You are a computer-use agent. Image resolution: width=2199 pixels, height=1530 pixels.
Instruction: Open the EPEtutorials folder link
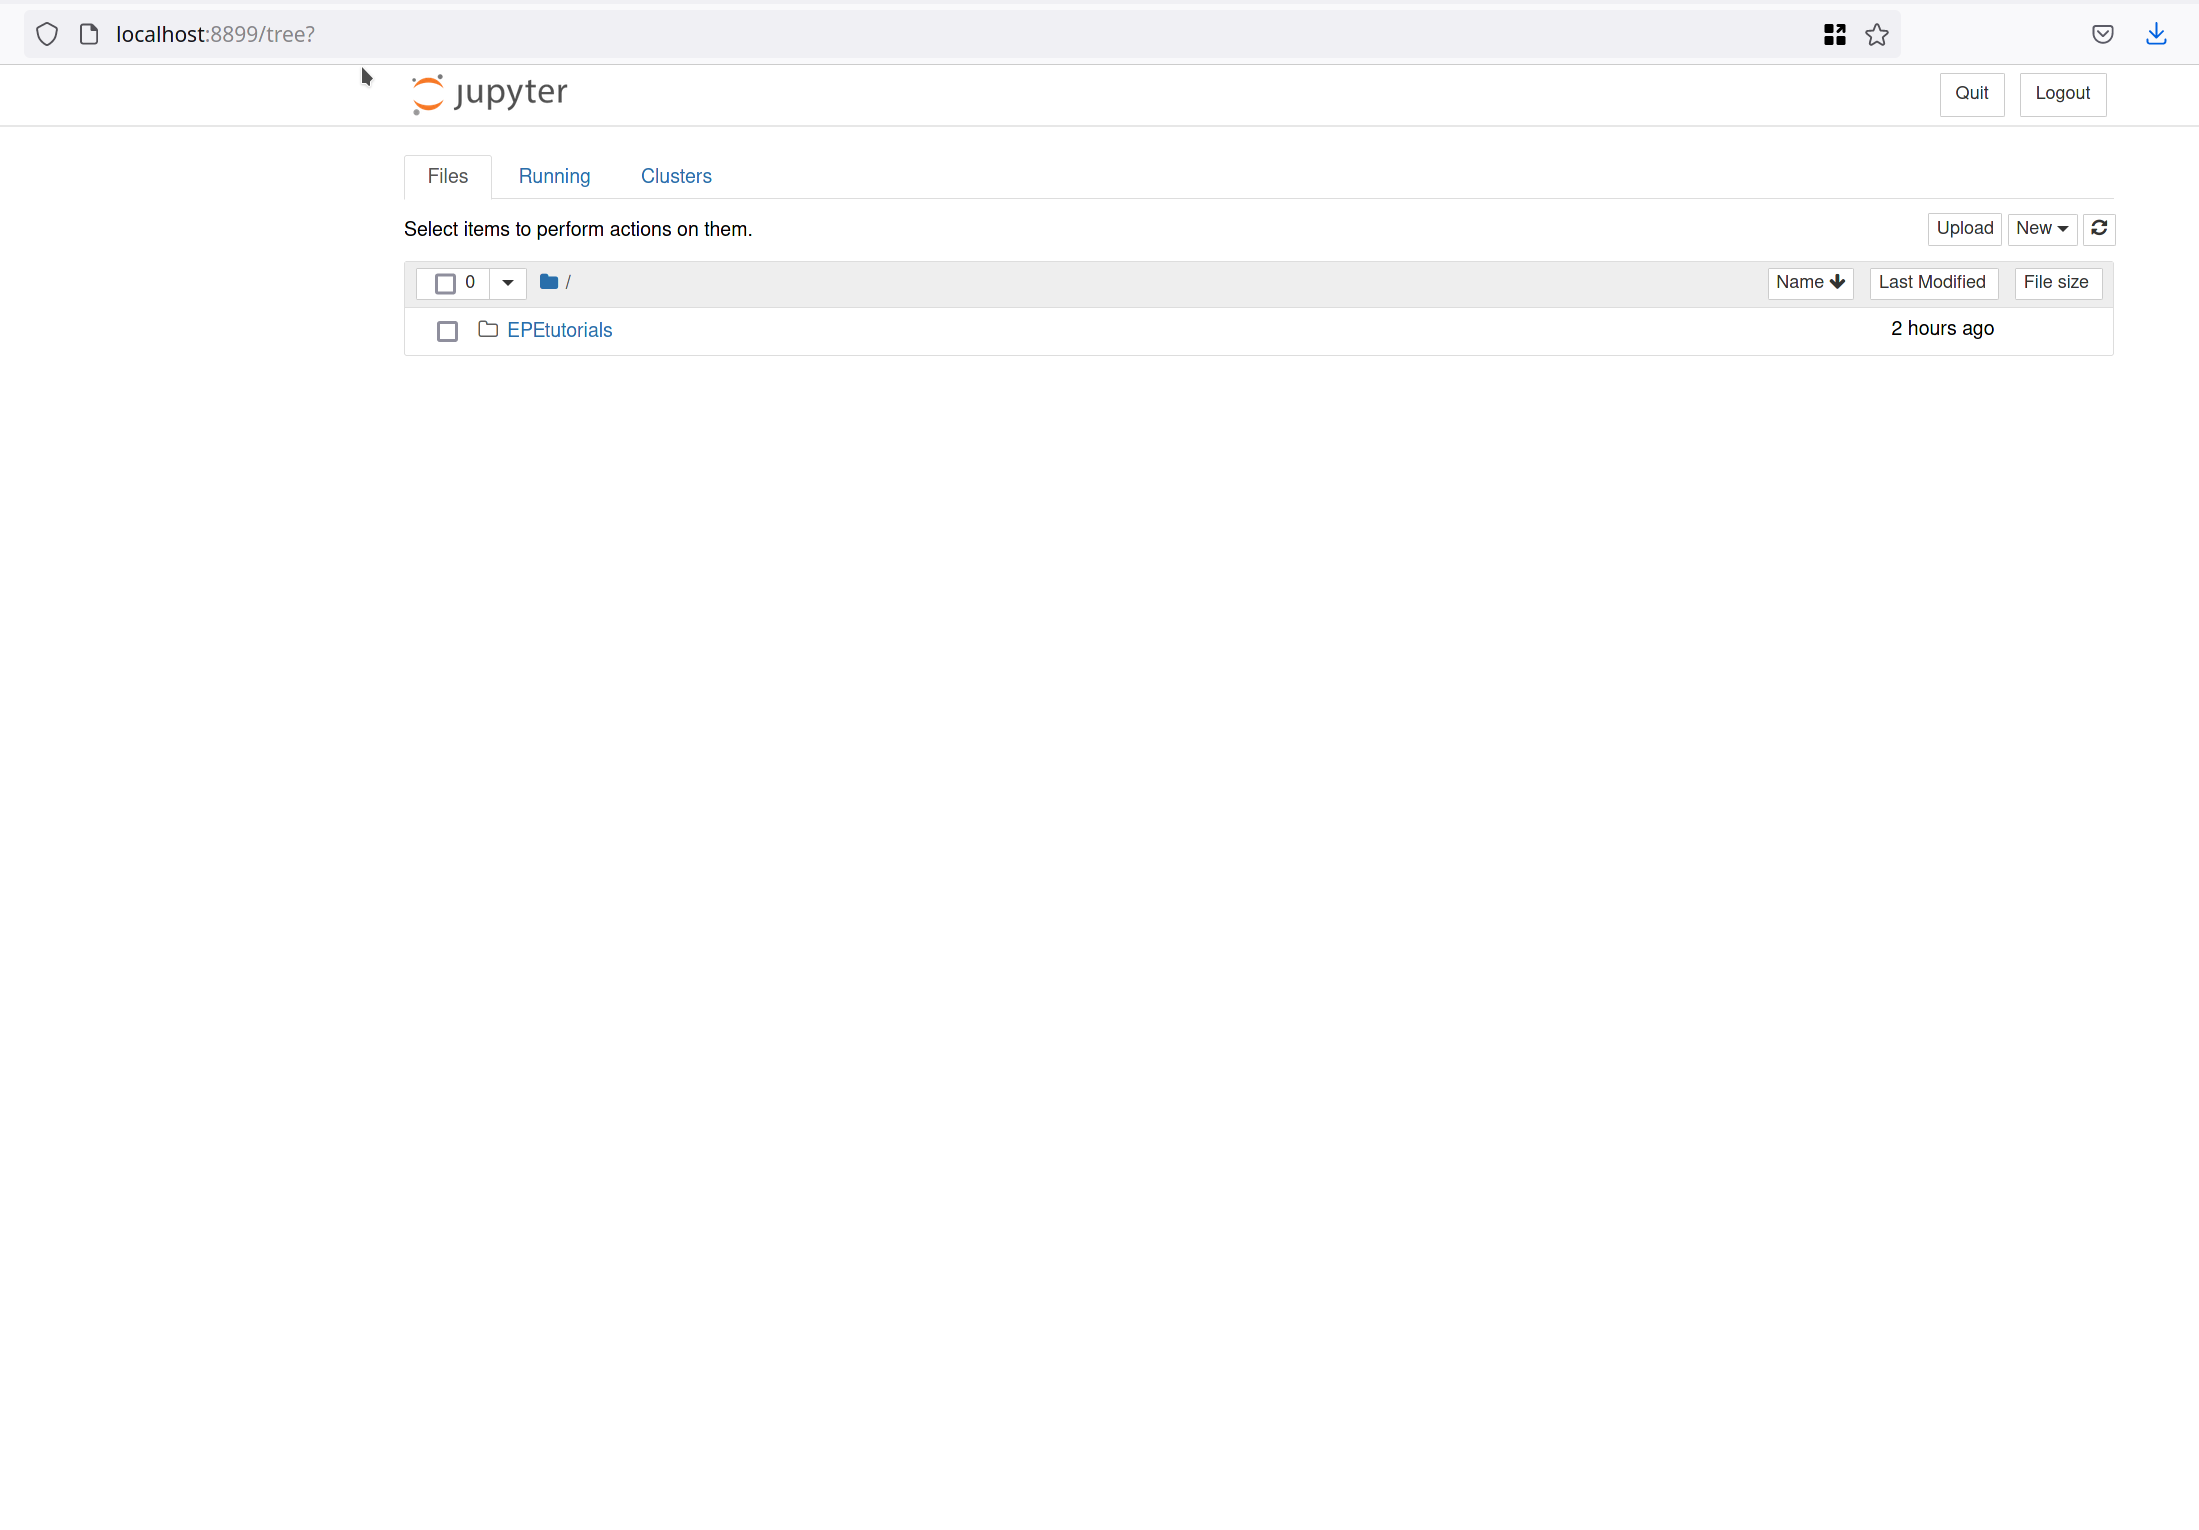[559, 330]
